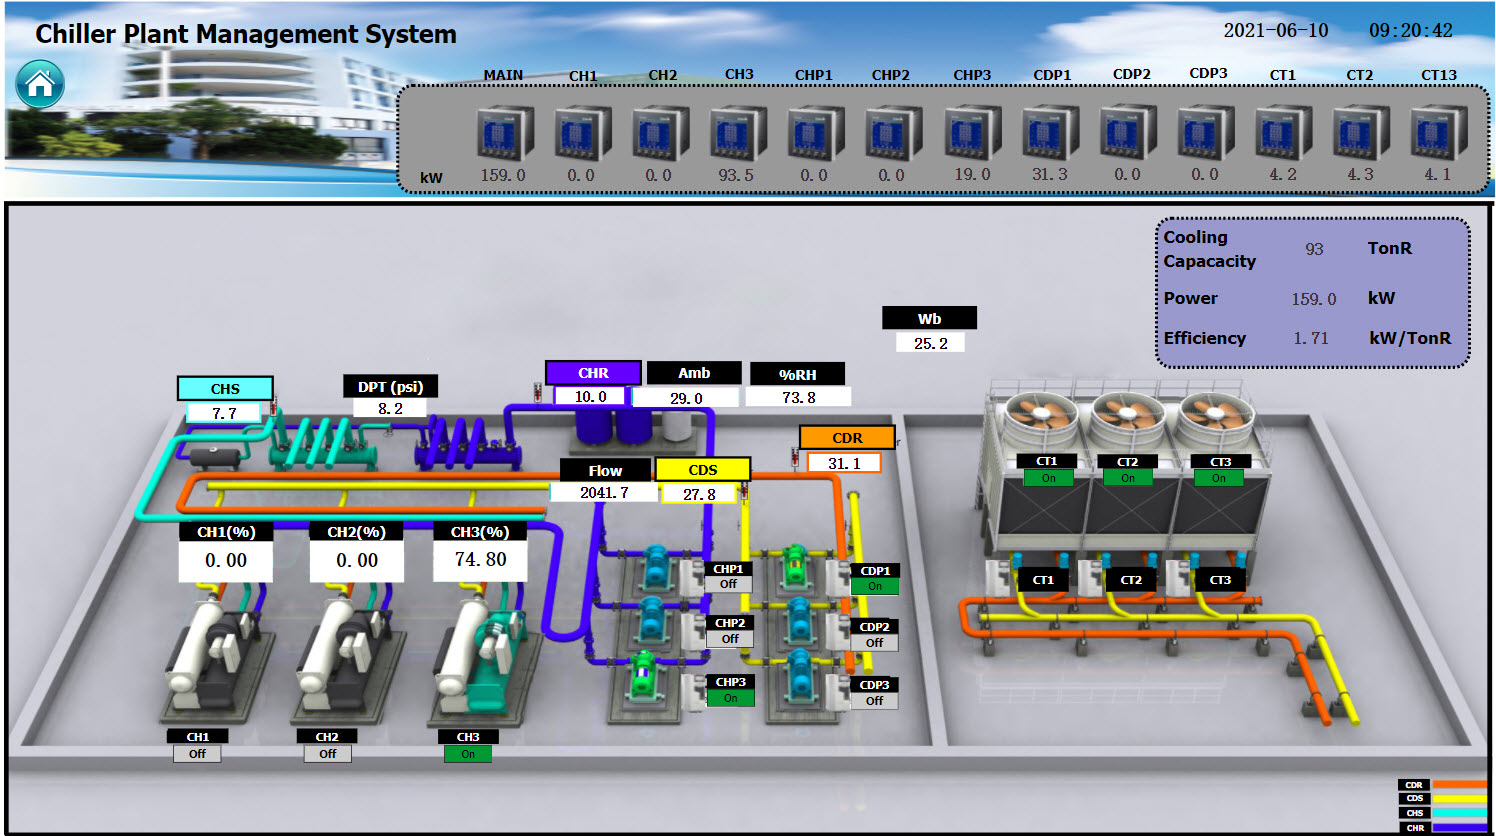Screen dimensions: 1496x836
Task: Toggle the CH1 Off status button
Action: click(197, 754)
